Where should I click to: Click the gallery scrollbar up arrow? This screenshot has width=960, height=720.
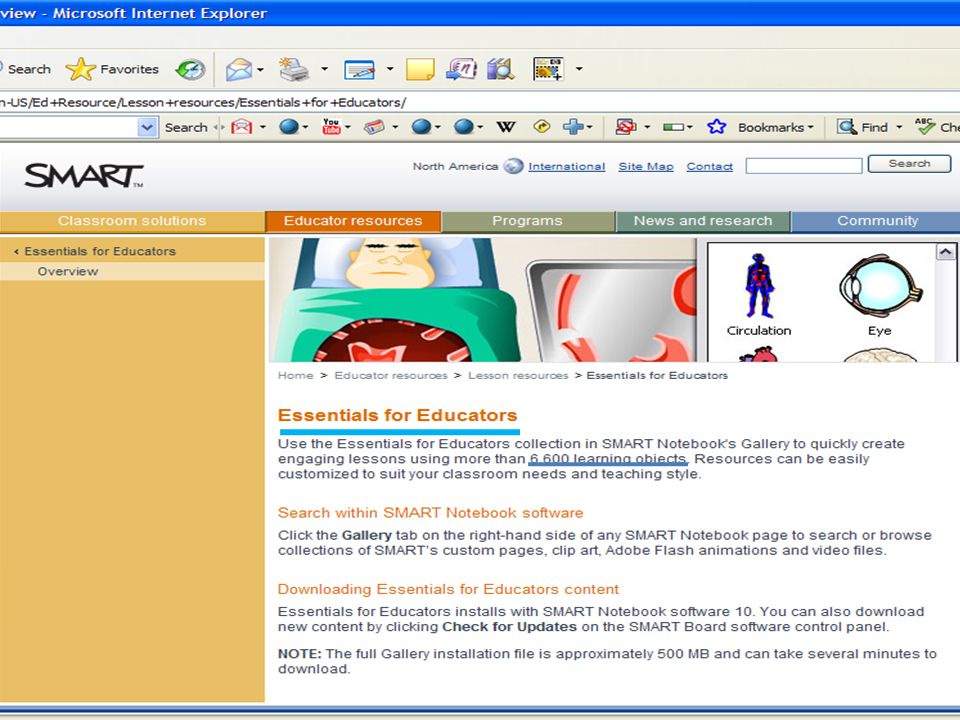(x=945, y=252)
